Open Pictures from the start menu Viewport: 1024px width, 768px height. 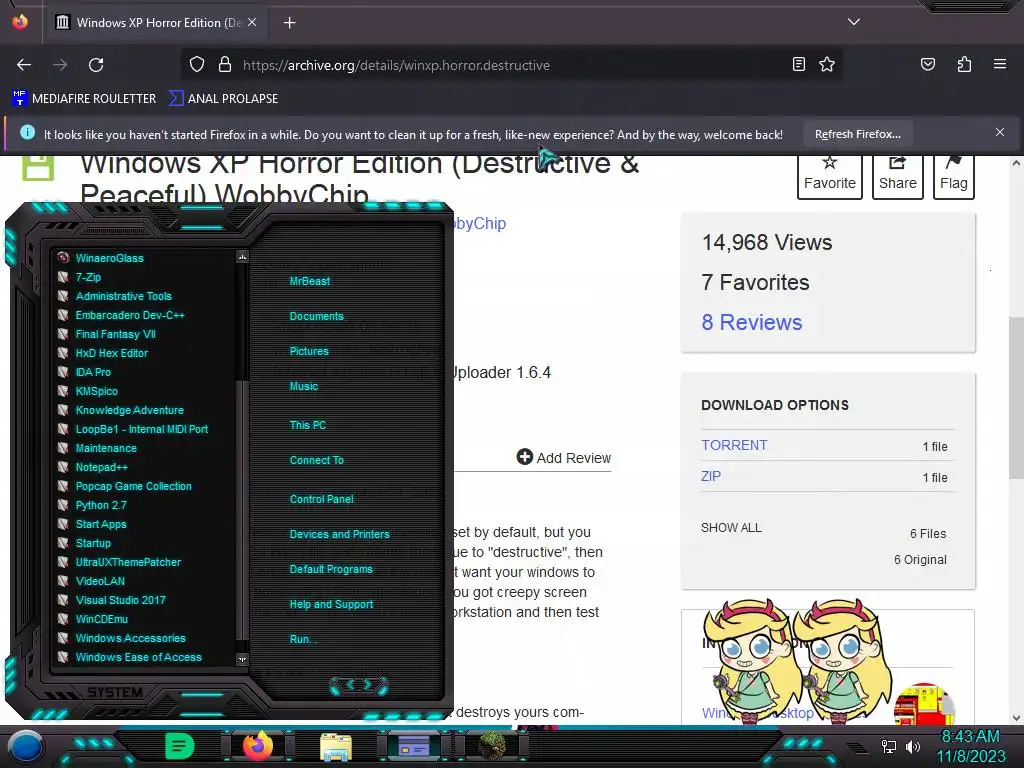point(309,351)
